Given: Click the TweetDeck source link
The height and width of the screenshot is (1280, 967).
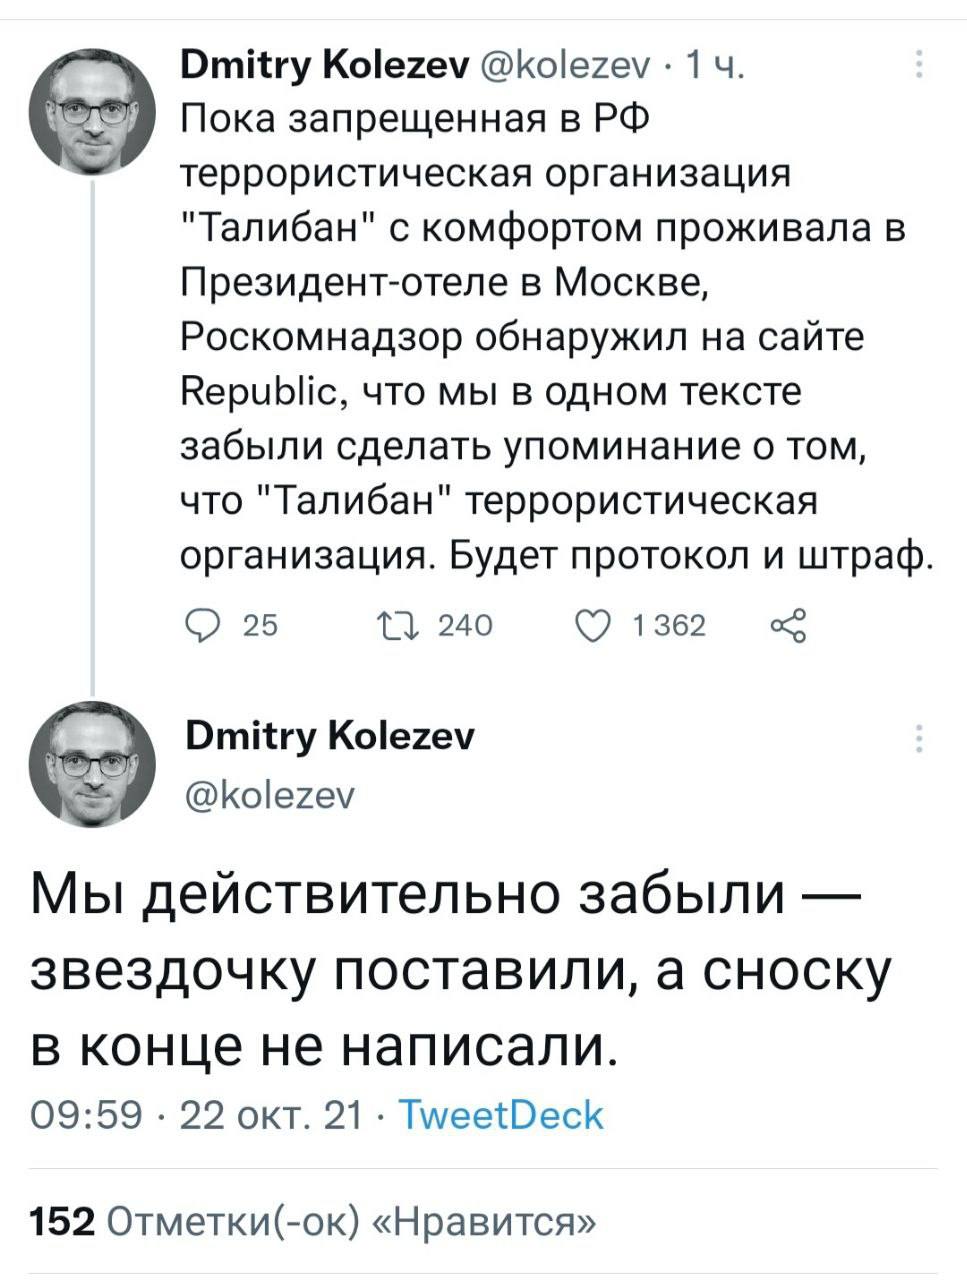Looking at the screenshot, I should click(500, 1114).
